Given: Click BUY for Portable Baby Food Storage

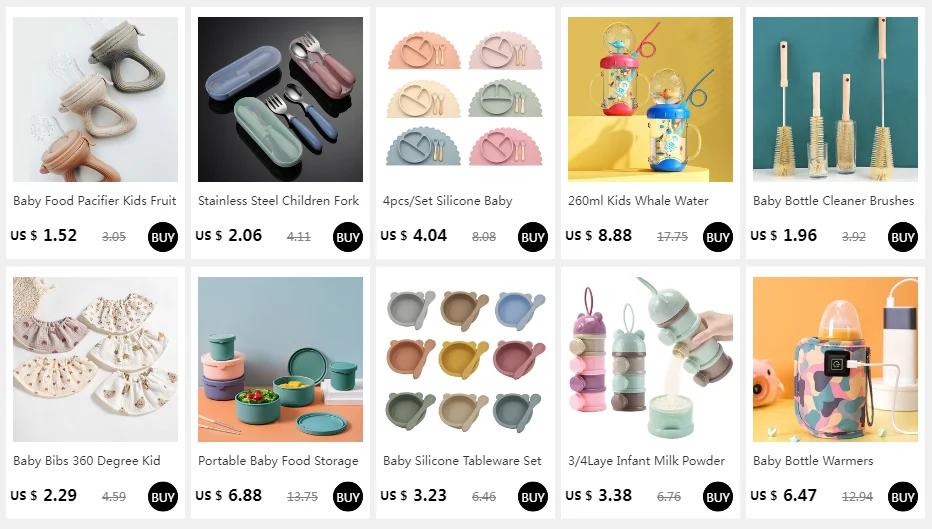Looking at the screenshot, I should pos(348,497).
